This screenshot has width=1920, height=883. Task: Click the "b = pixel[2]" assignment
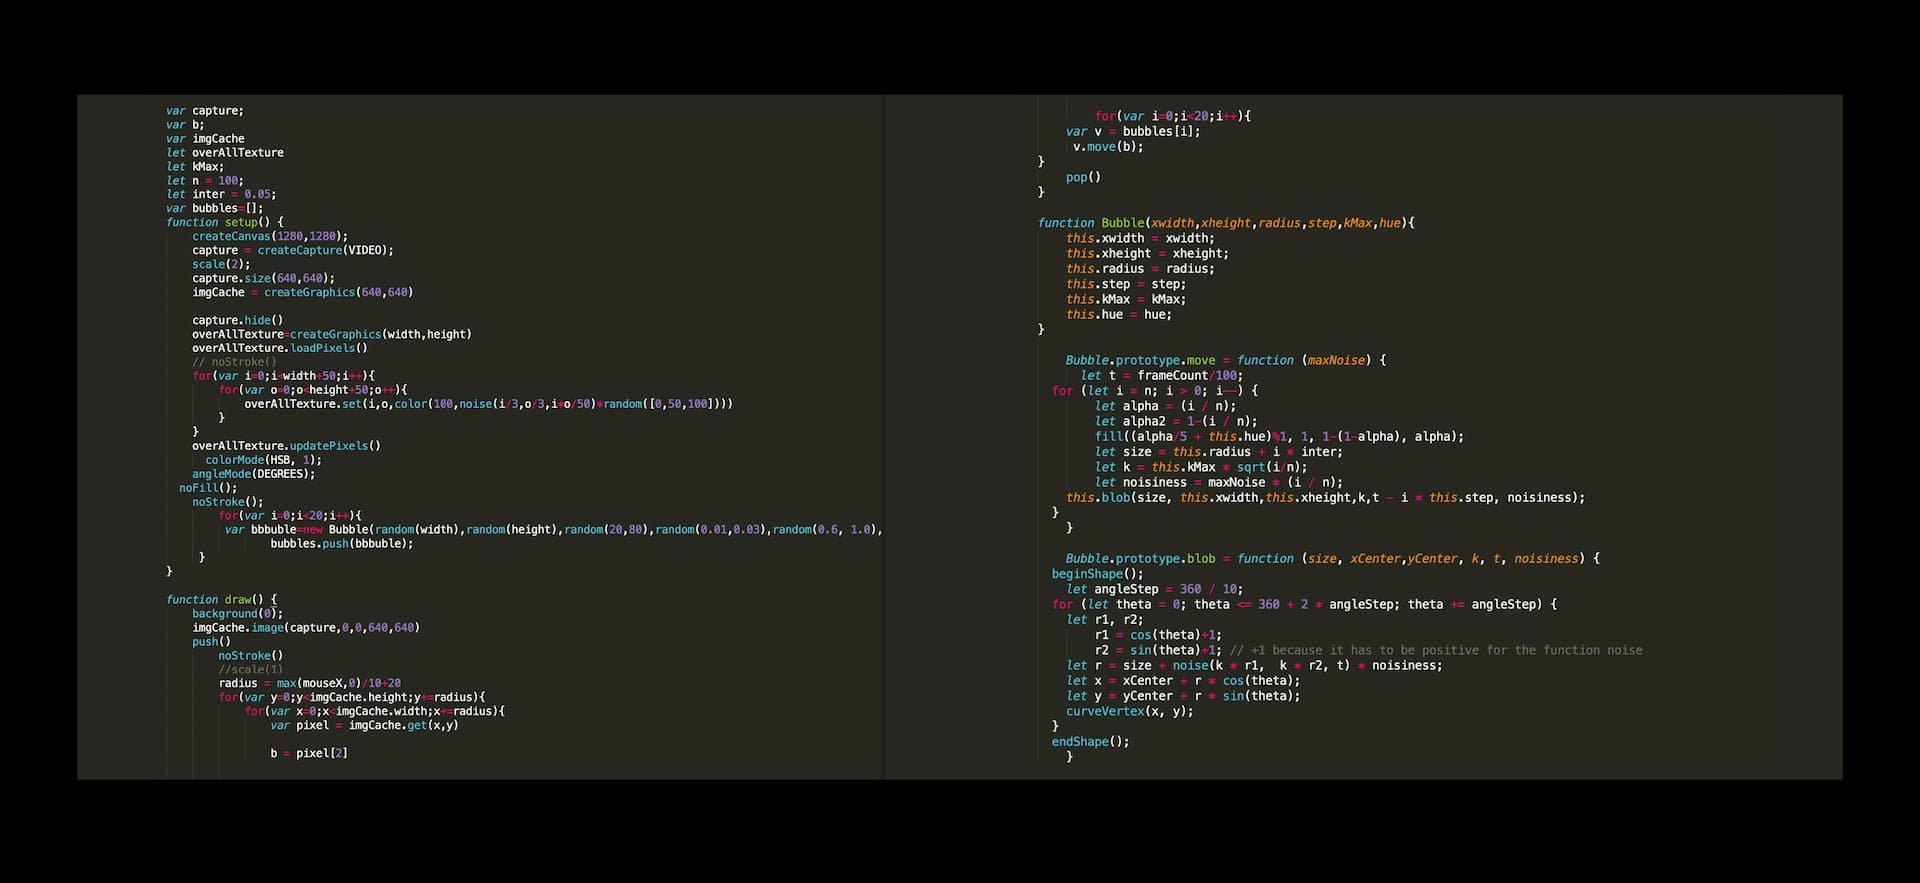point(308,753)
